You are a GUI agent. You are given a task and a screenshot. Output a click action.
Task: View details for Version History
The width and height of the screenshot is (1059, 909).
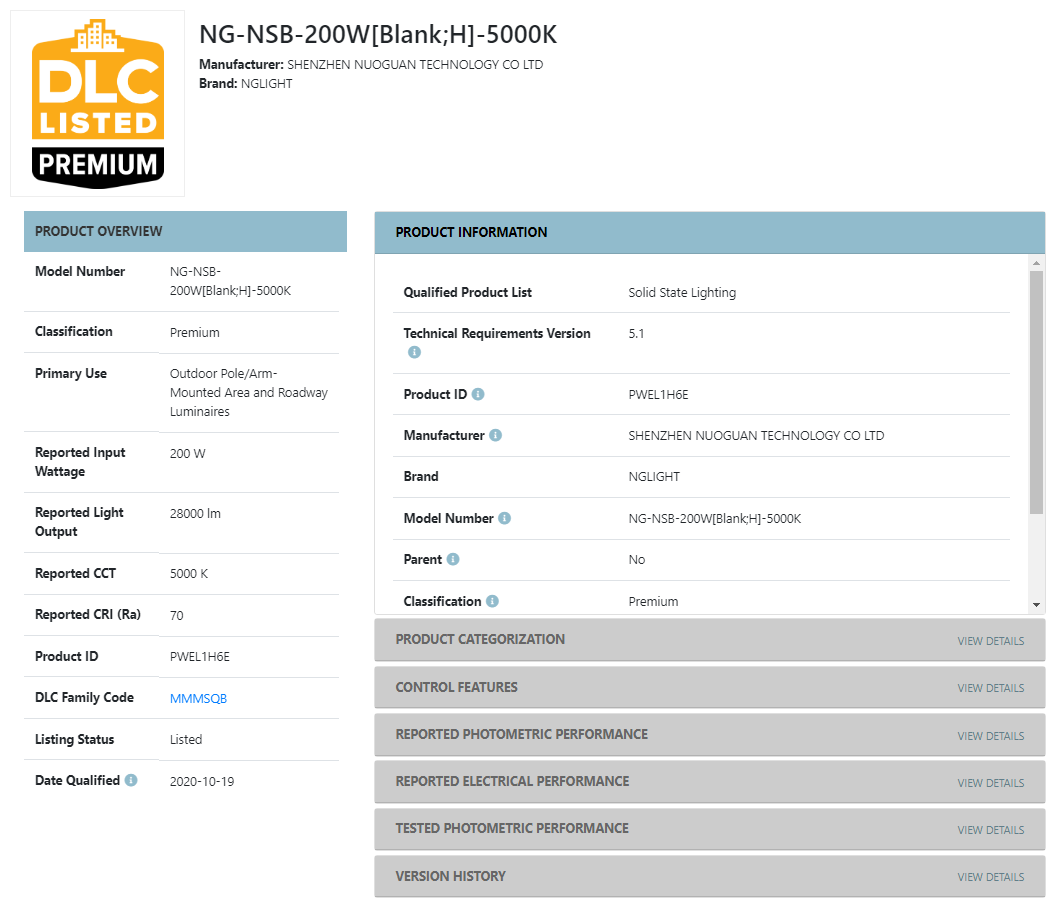(990, 877)
